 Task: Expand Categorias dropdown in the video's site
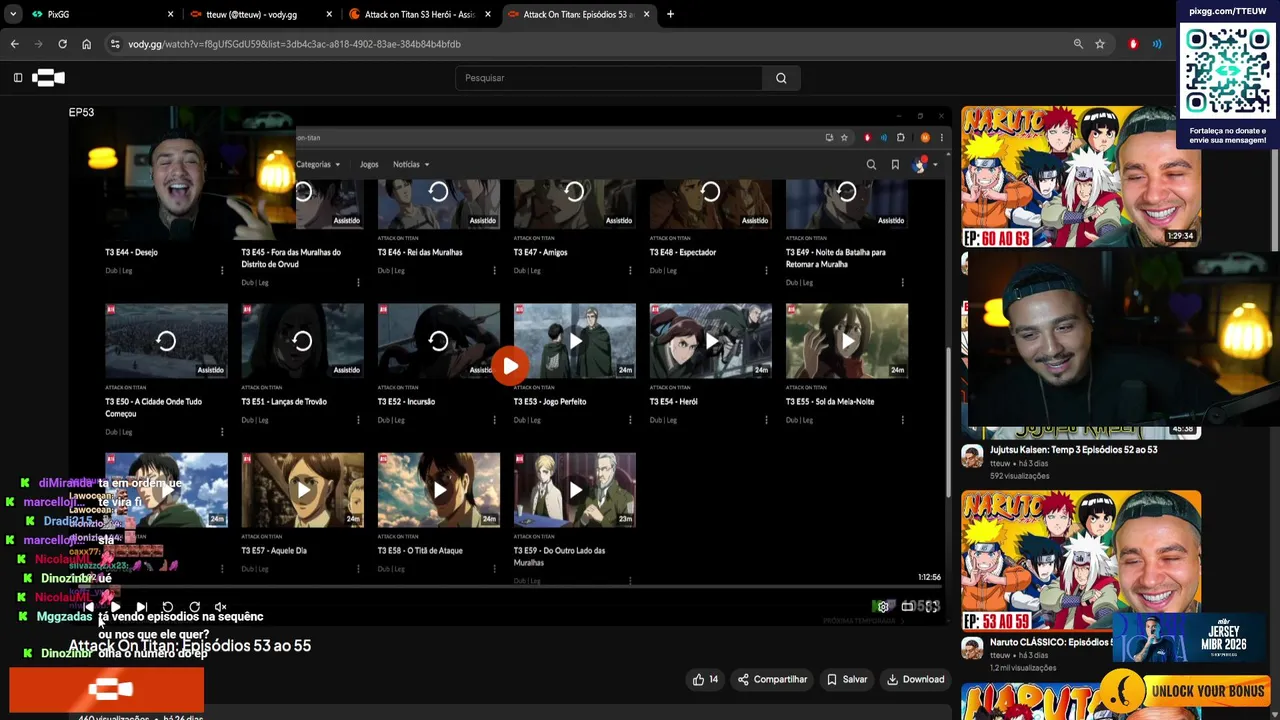tap(318, 164)
